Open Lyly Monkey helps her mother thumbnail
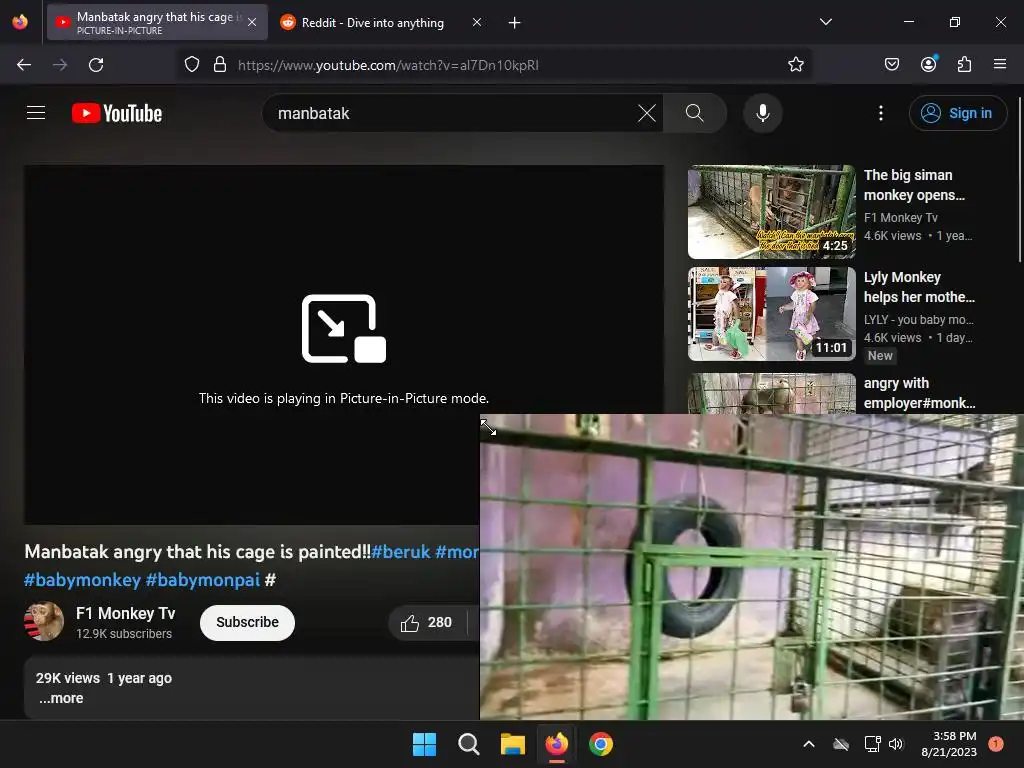The height and width of the screenshot is (768, 1024). tap(771, 313)
